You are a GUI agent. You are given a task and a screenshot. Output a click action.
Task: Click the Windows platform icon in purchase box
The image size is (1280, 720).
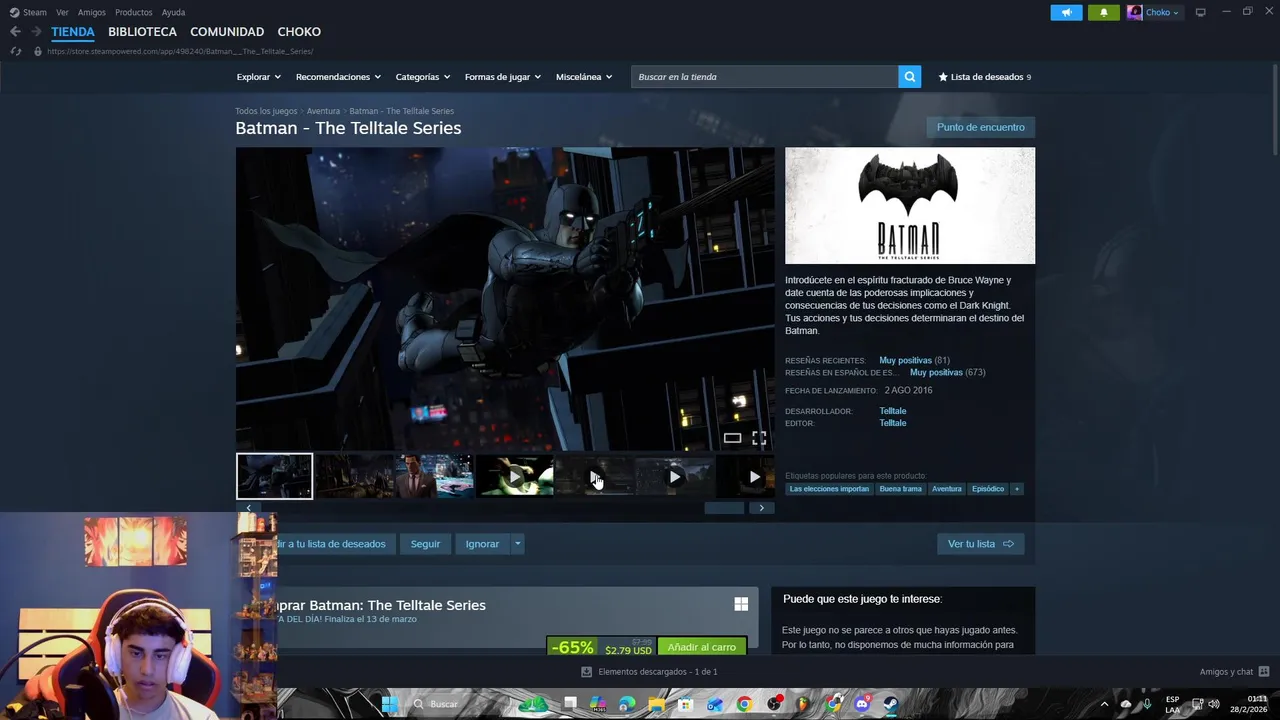pos(741,604)
